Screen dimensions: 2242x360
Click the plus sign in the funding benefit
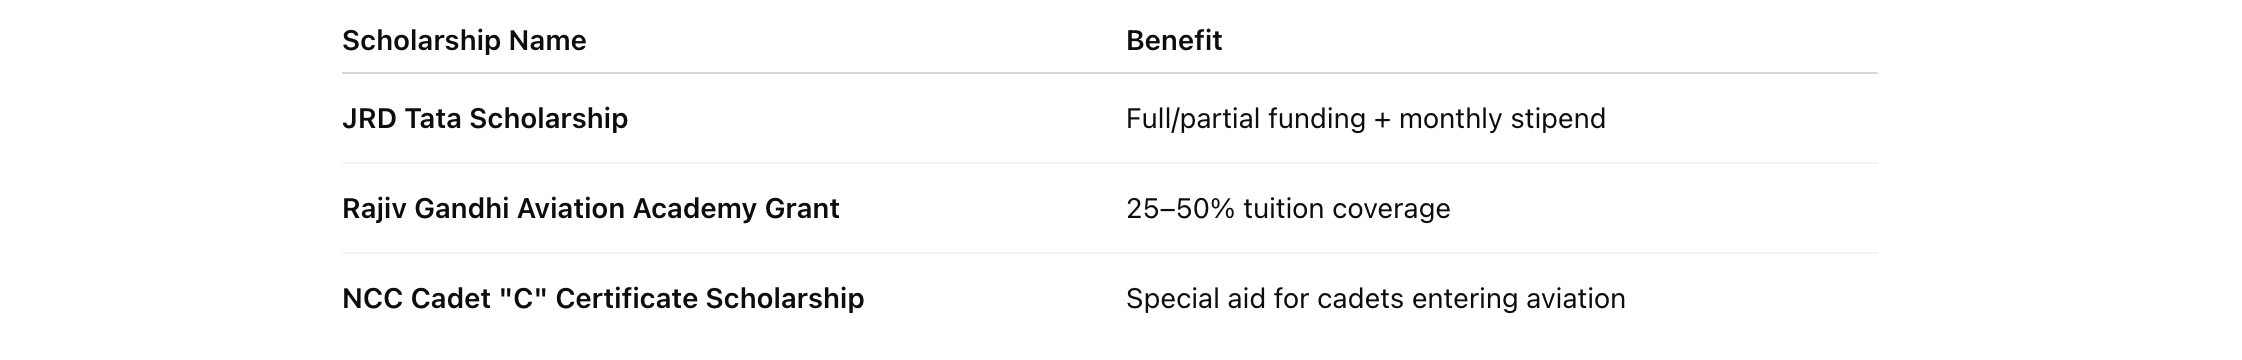[1382, 119]
